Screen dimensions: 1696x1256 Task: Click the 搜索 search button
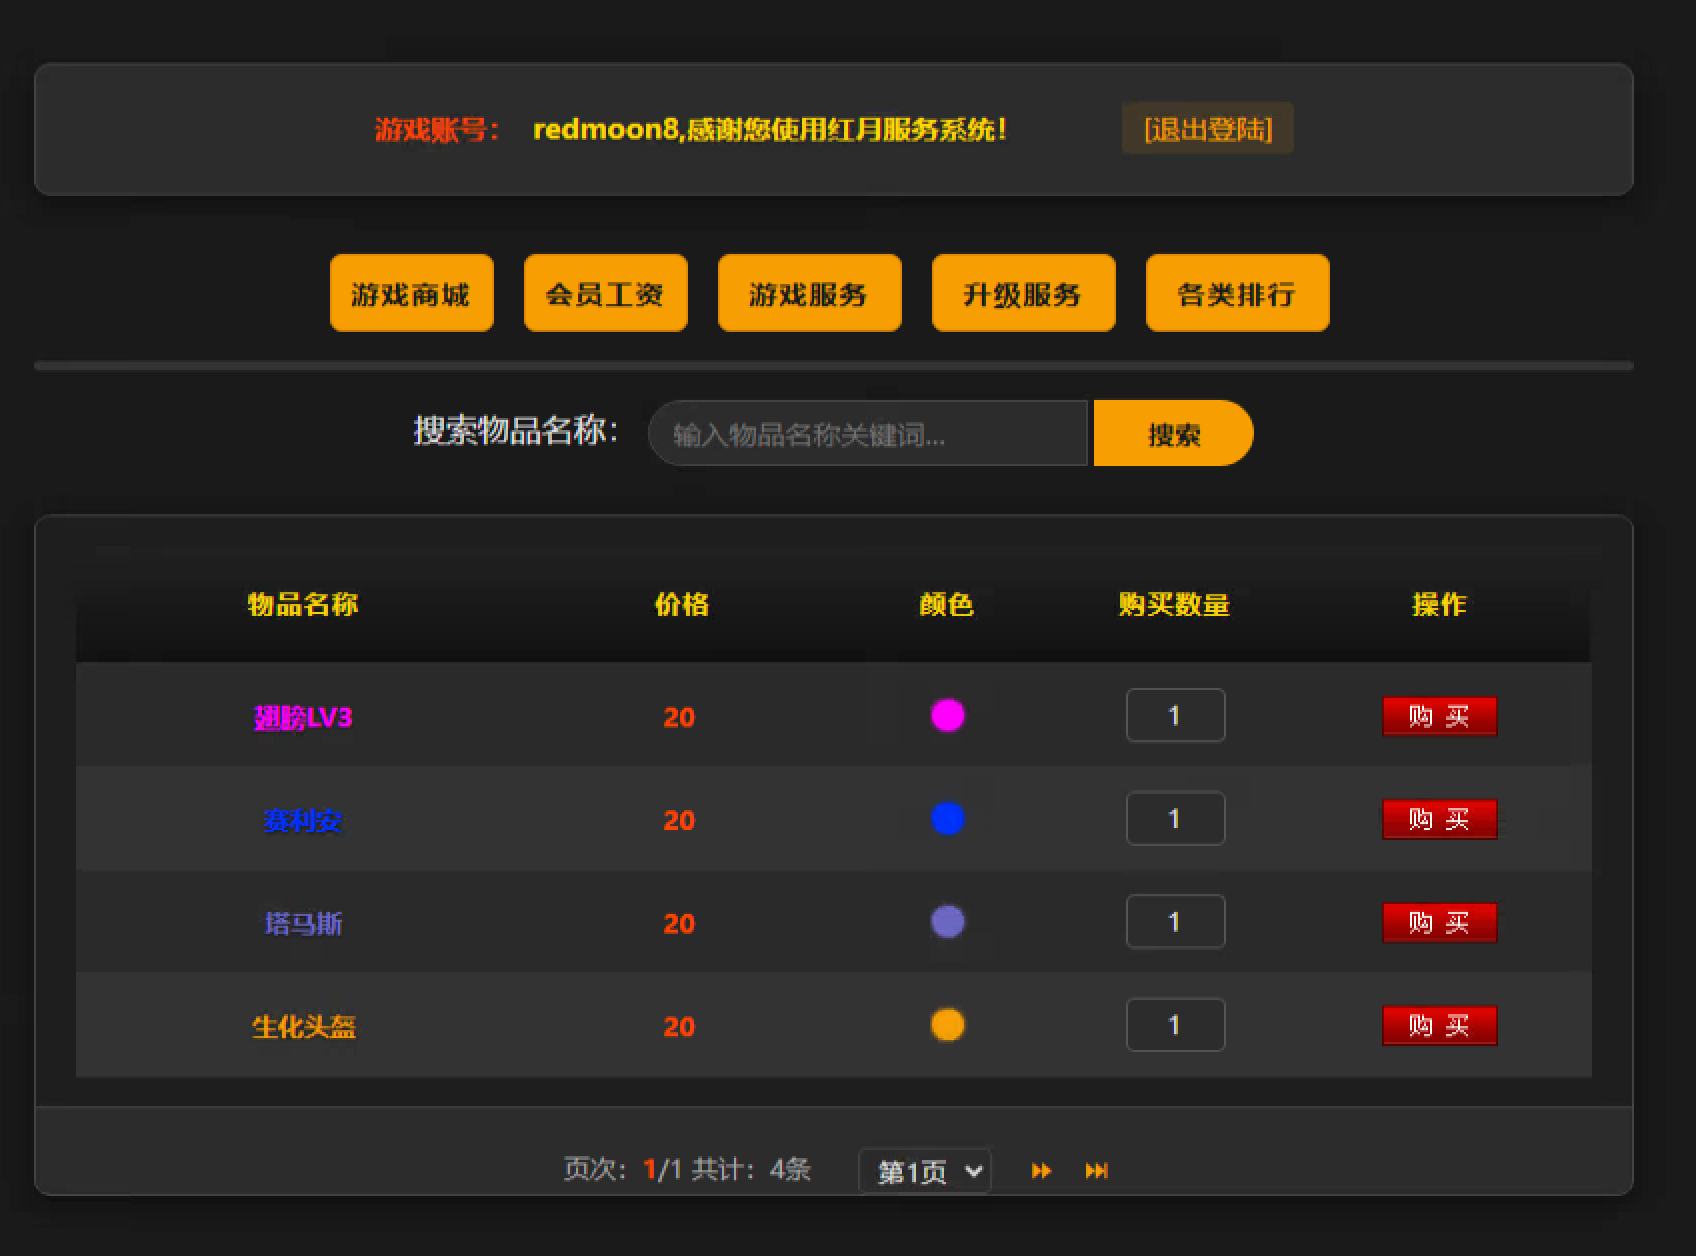tap(1172, 433)
